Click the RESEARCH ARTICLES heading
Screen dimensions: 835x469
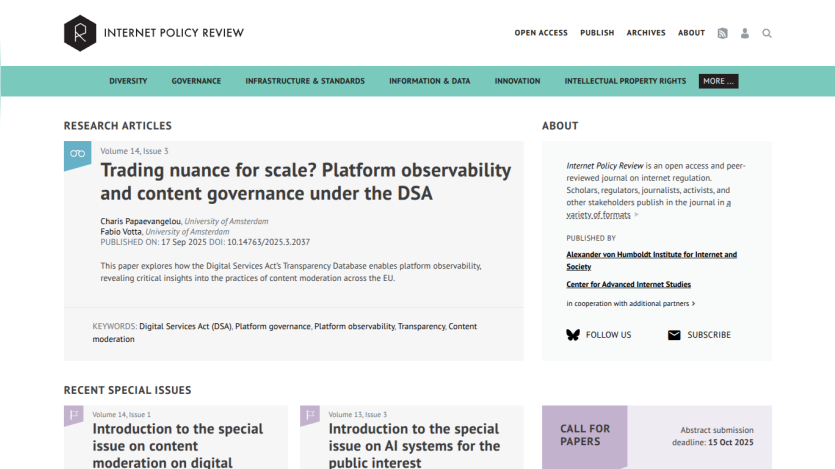click(x=118, y=126)
